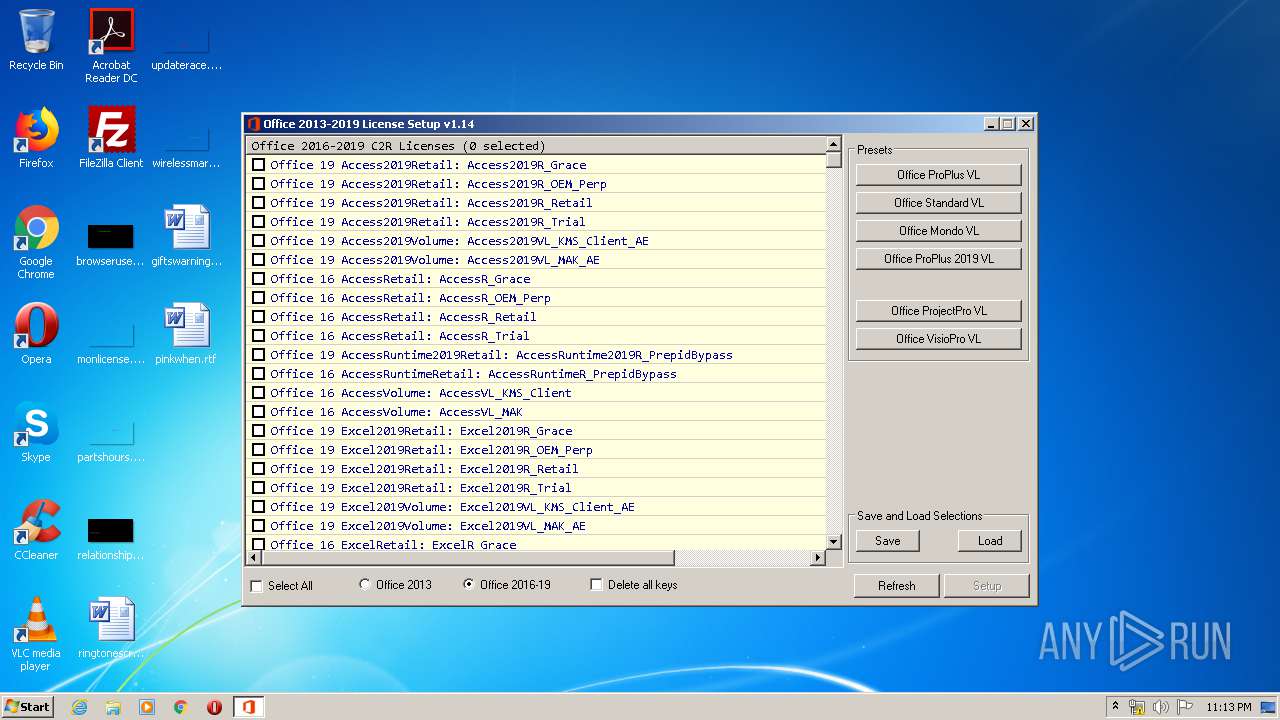Click the Office License Setup taskbar button
This screenshot has height=720, width=1280.
(x=249, y=707)
